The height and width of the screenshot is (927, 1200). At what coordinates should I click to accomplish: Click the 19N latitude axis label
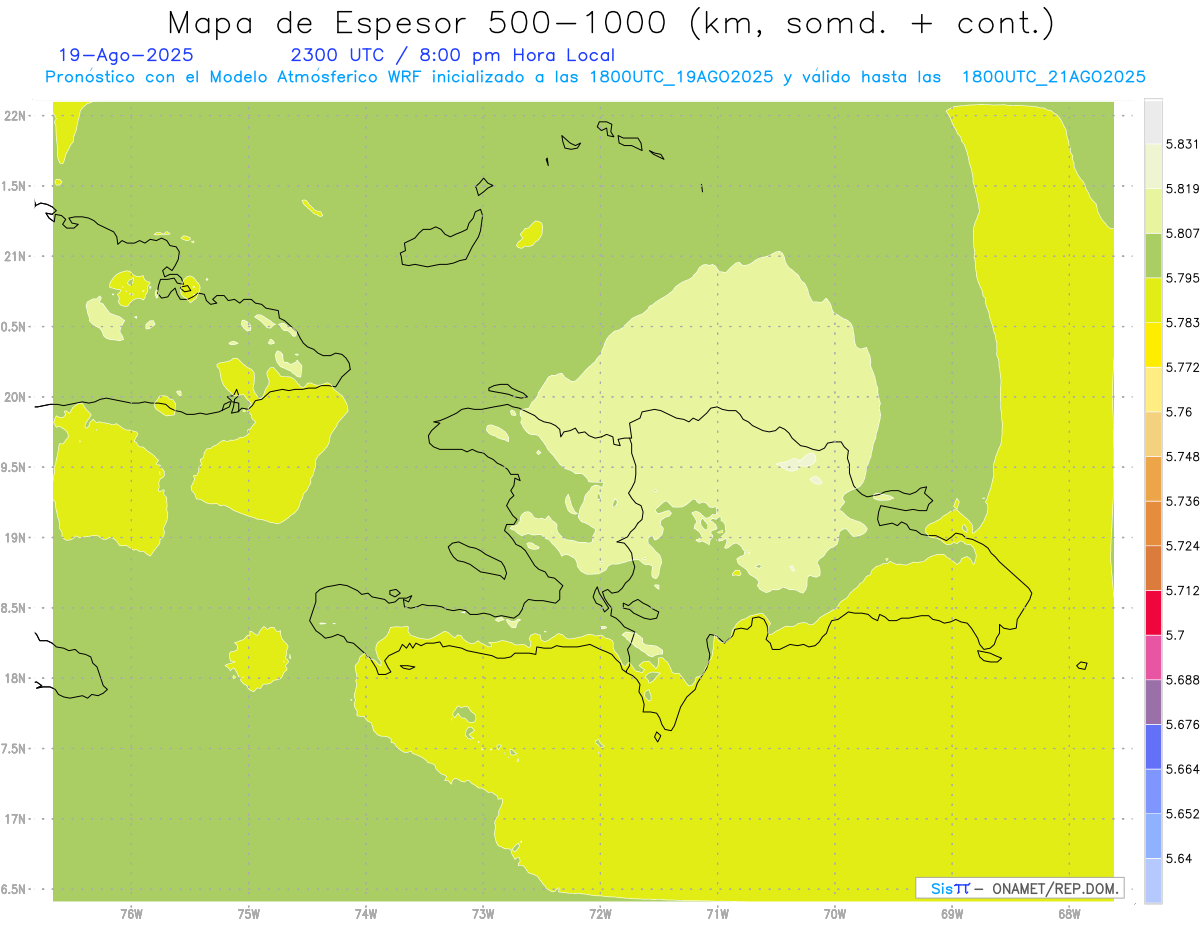tap(14, 538)
